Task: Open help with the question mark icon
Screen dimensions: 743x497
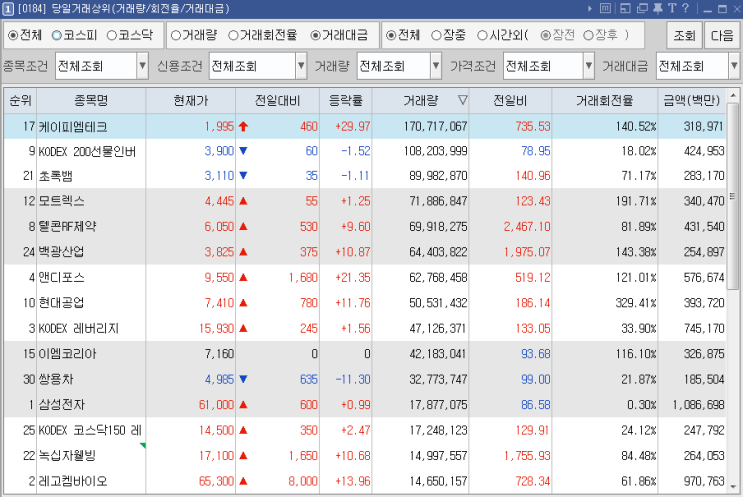Action: 686,8
